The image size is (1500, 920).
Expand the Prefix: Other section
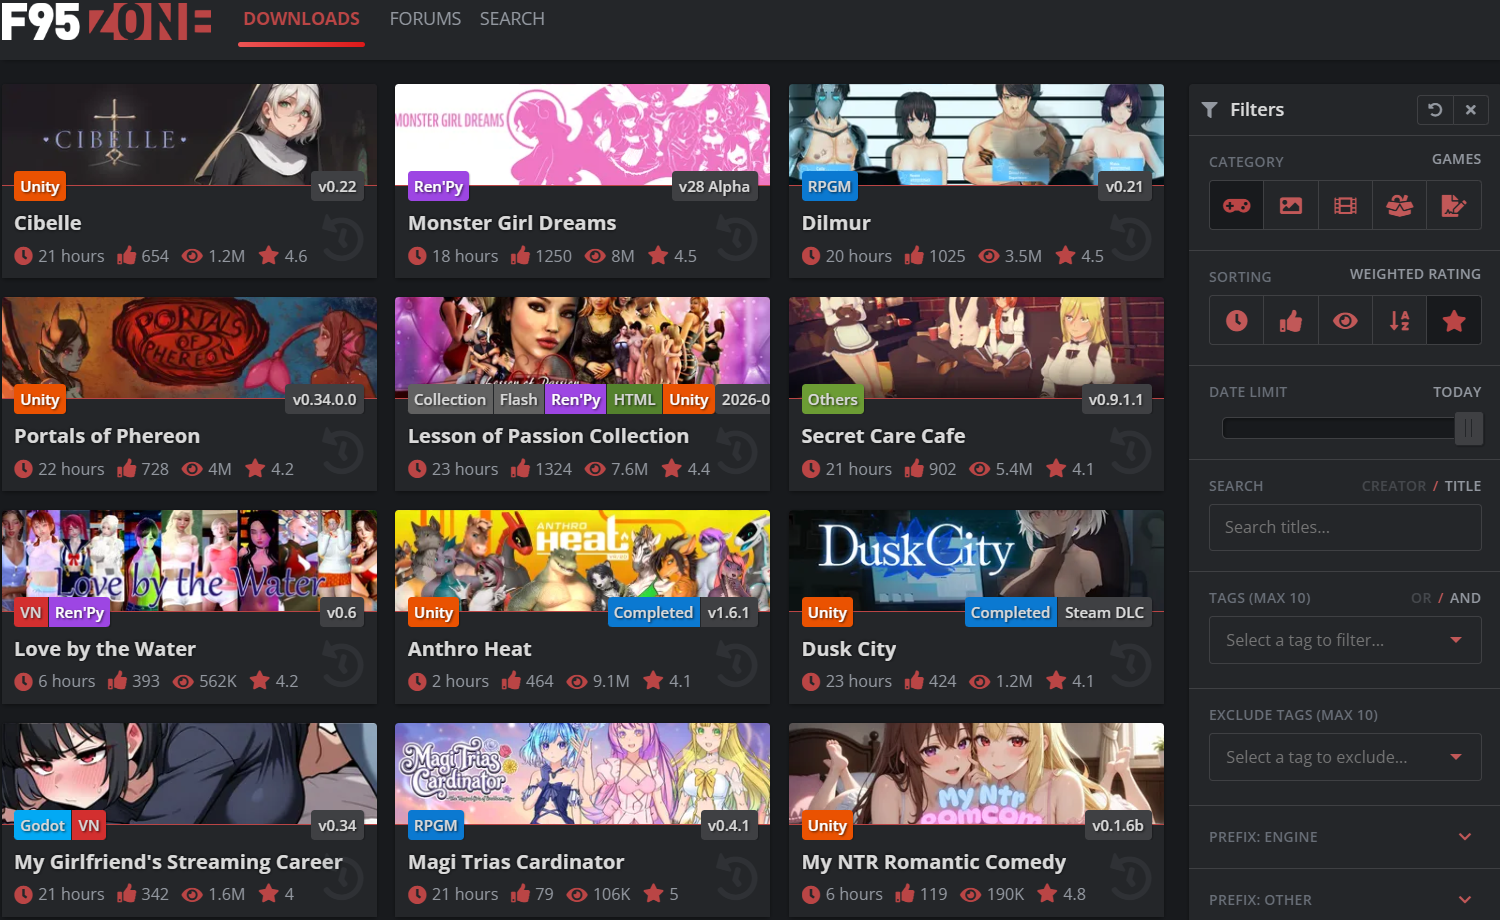[x=1344, y=899]
